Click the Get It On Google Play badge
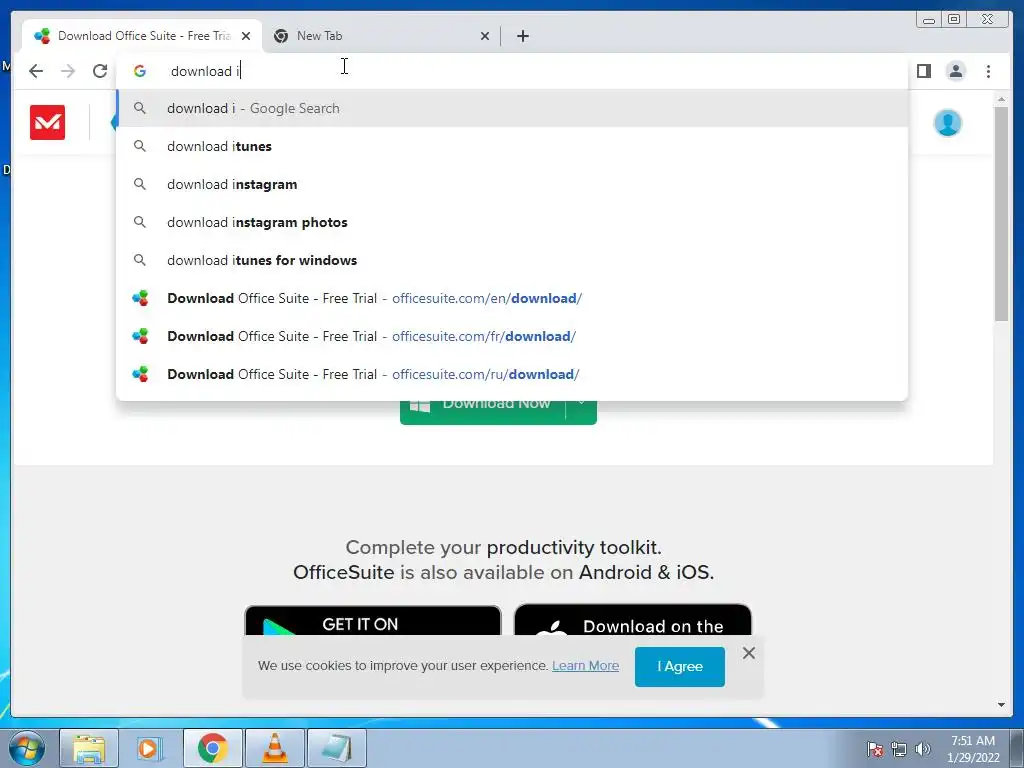This screenshot has width=1024, height=768. [x=373, y=620]
